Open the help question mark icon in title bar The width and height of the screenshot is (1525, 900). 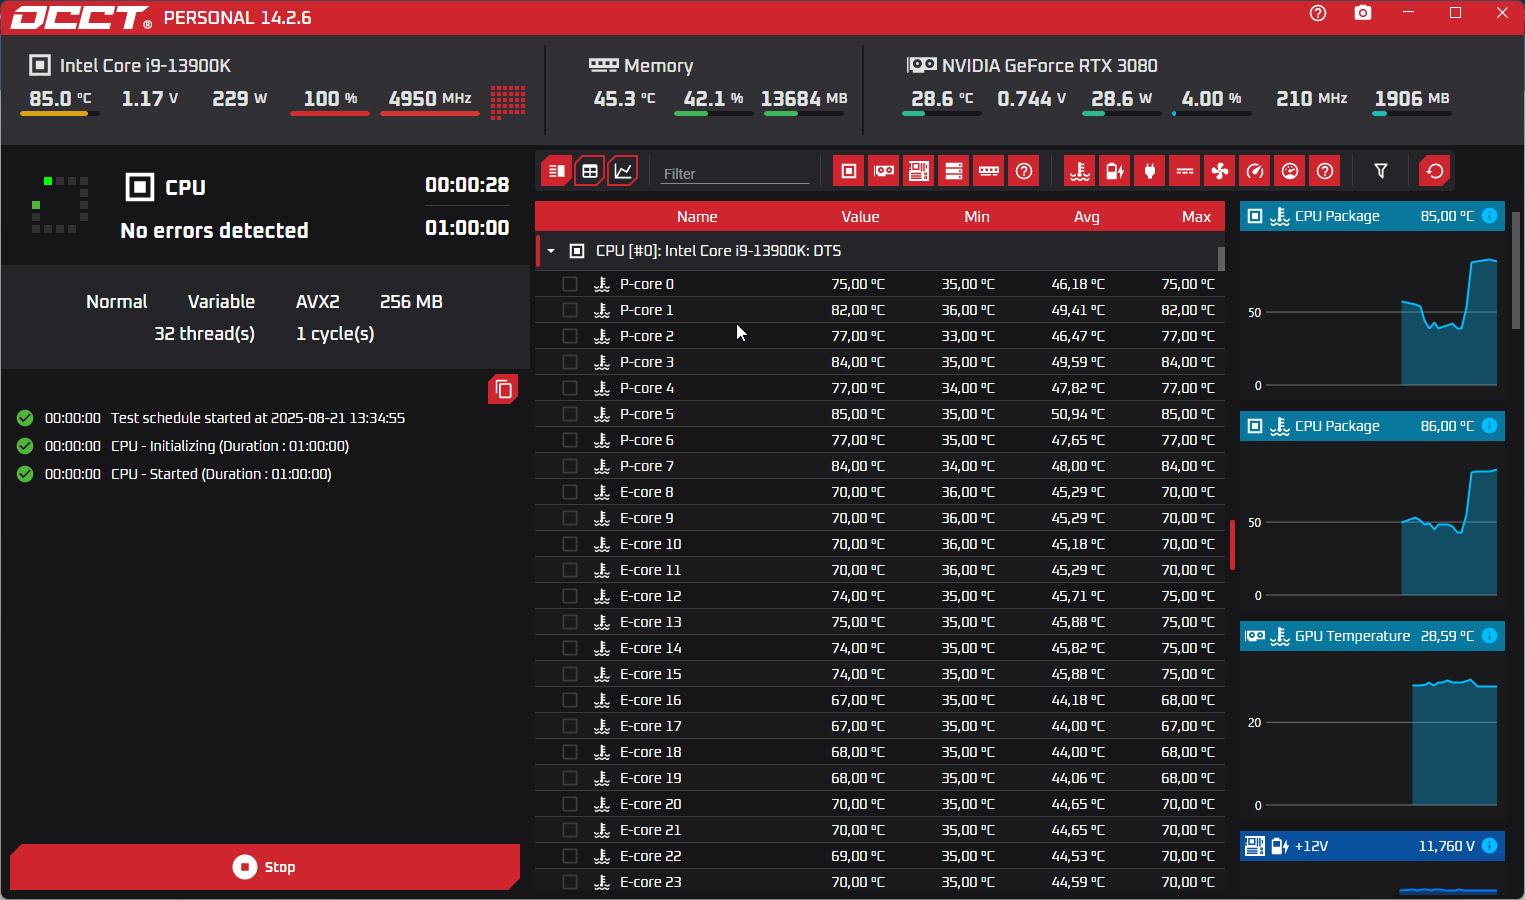tap(1318, 14)
